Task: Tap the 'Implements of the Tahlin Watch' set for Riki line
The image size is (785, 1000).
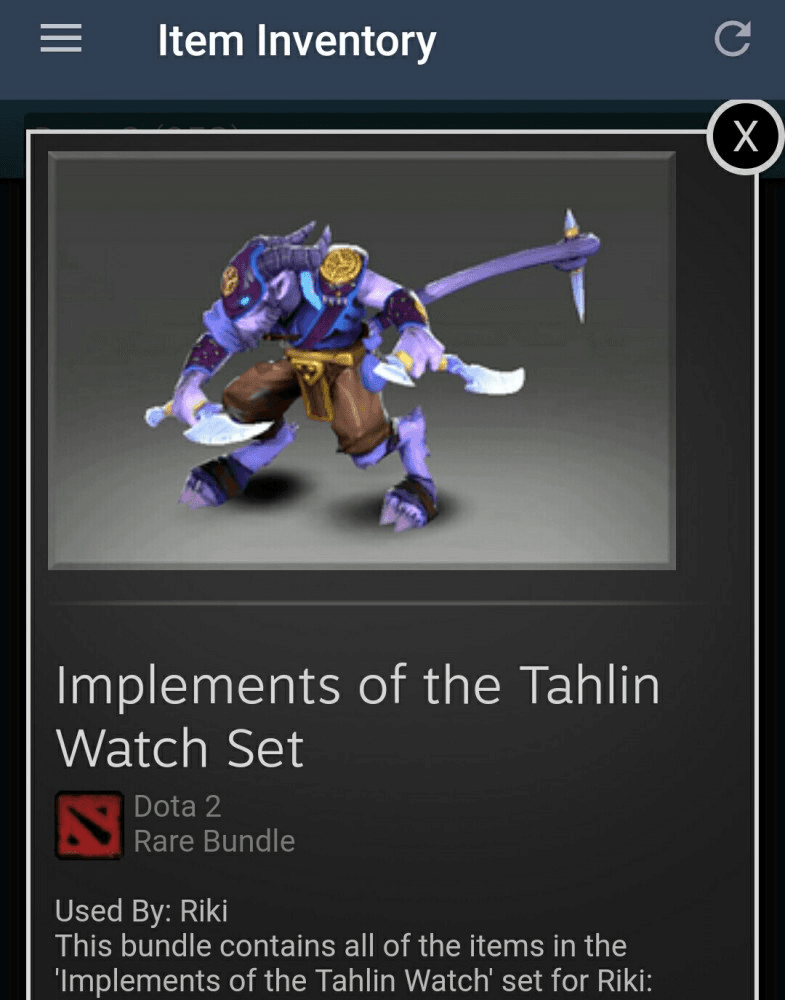Action: tap(353, 982)
